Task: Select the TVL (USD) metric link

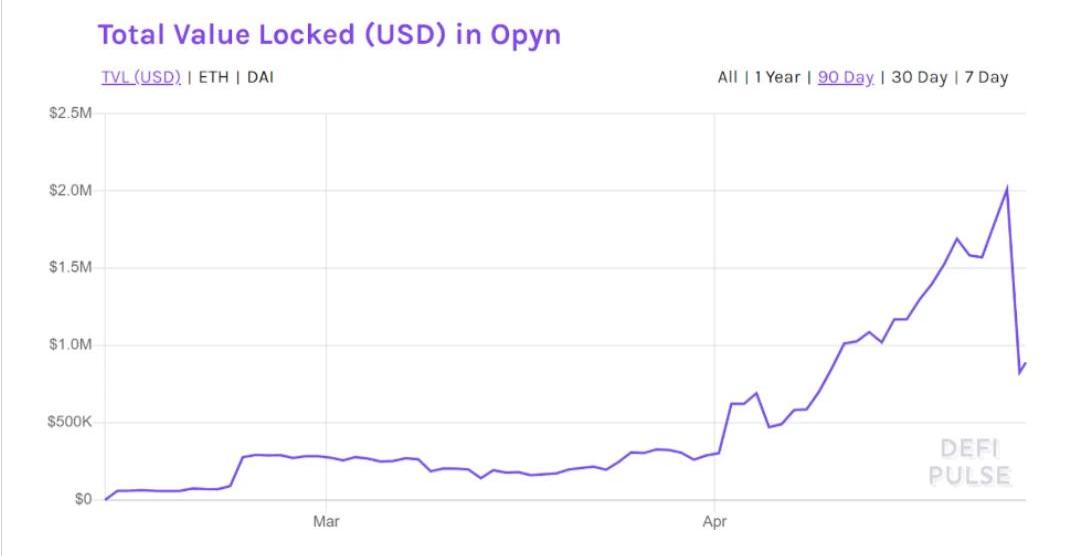Action: (x=140, y=78)
